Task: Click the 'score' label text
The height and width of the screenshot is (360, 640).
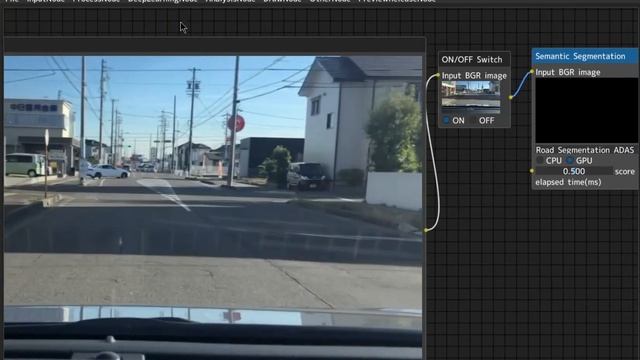Action: 624,172
